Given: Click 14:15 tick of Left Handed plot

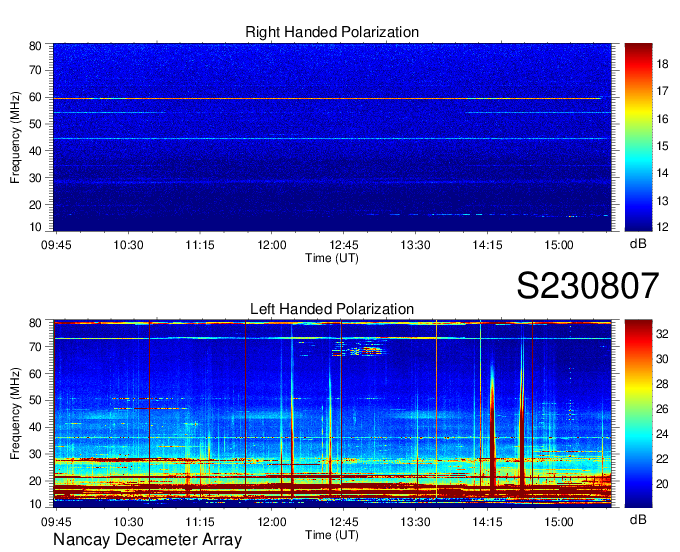Looking at the screenshot, I should coord(487,522).
